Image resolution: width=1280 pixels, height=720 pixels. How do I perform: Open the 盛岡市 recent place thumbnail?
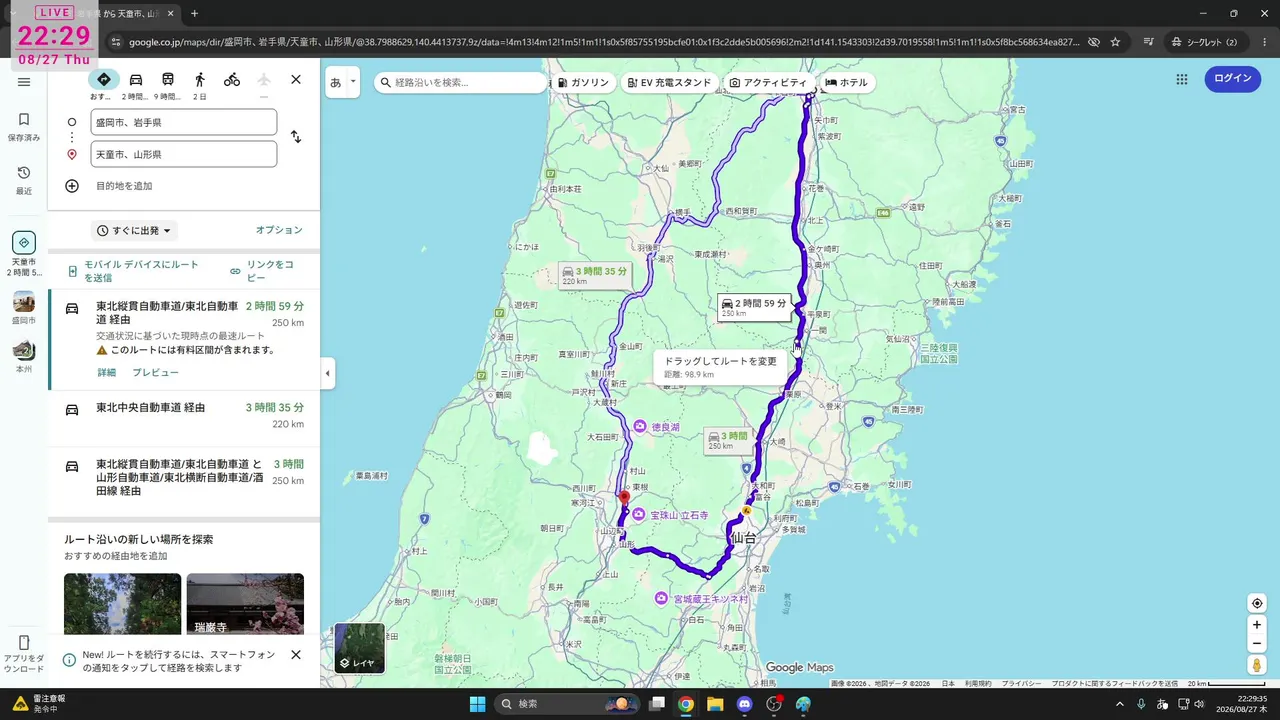pos(24,308)
